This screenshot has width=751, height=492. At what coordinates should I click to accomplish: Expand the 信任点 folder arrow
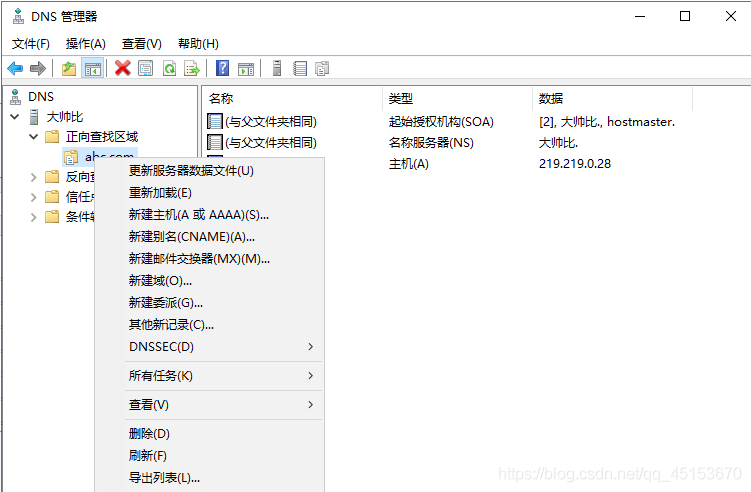33,197
